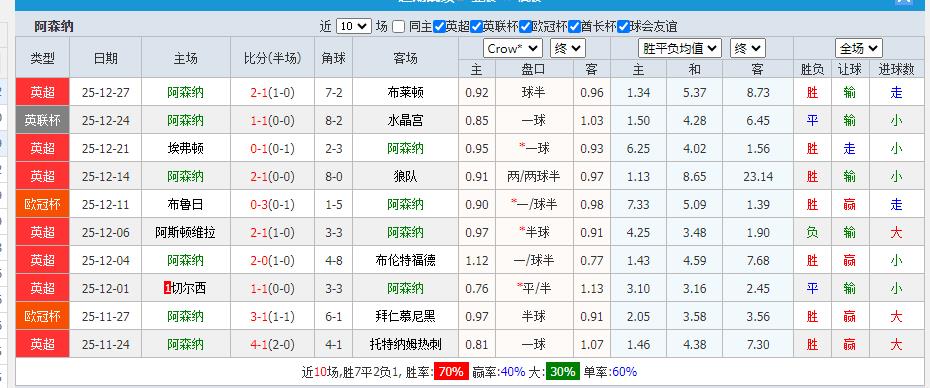This screenshot has height=388, width=930.
Task: Select the 英联杯 league tag on 25-12-24
Action: tap(43, 120)
